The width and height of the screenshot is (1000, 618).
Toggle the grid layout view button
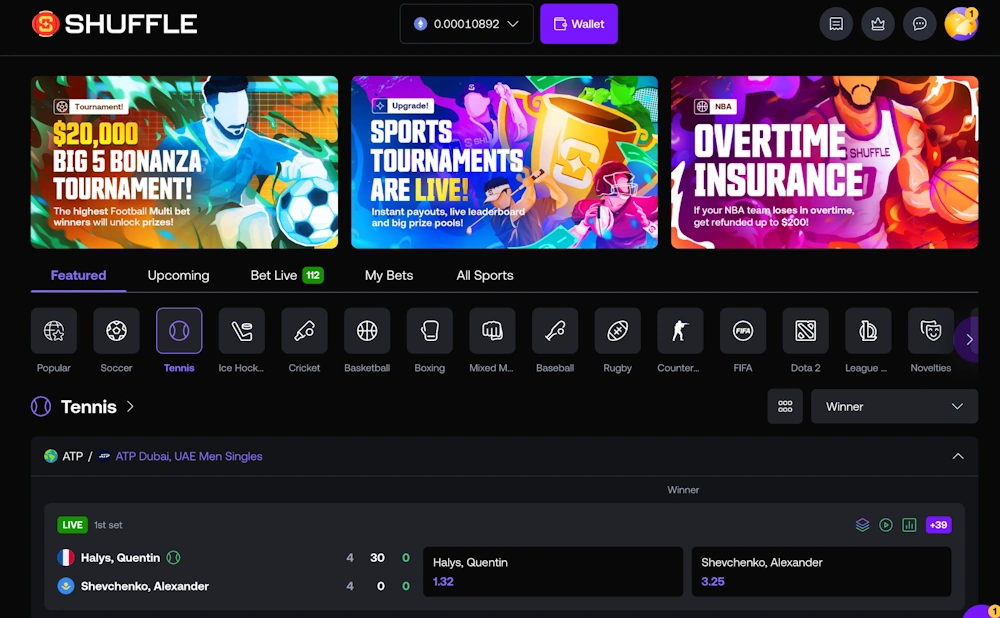[785, 407]
